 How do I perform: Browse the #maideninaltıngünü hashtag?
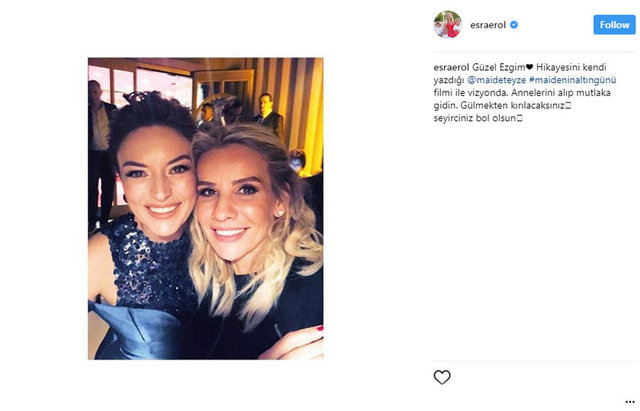coord(573,80)
